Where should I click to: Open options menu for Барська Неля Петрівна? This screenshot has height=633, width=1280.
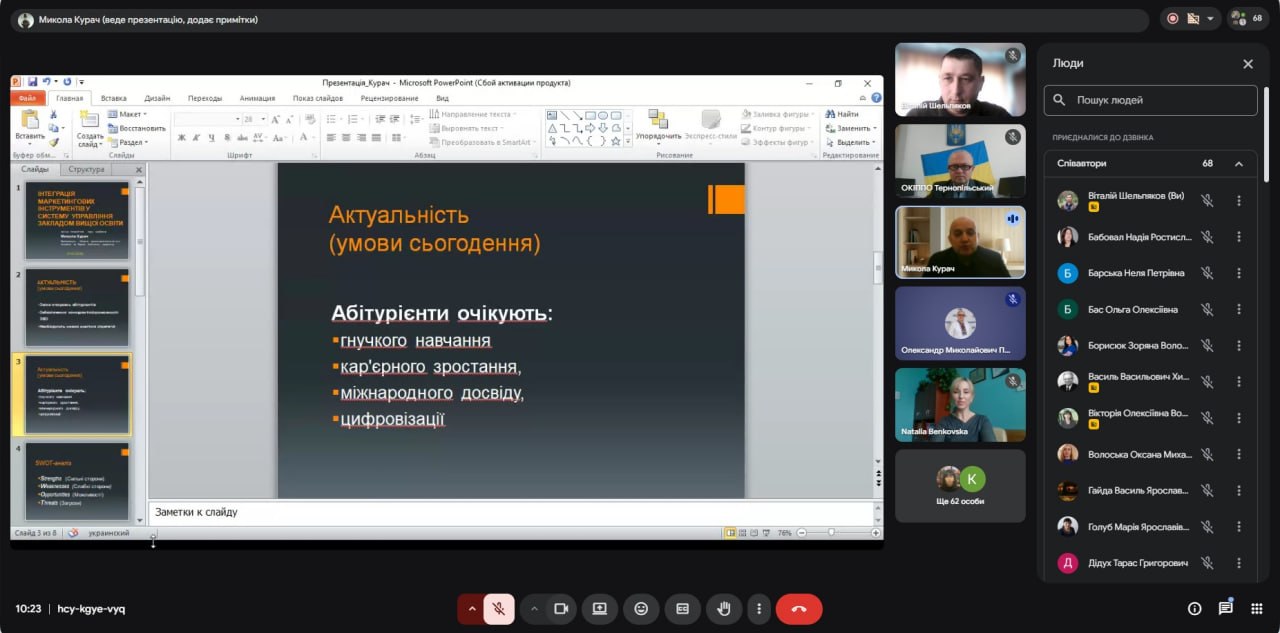1239,273
